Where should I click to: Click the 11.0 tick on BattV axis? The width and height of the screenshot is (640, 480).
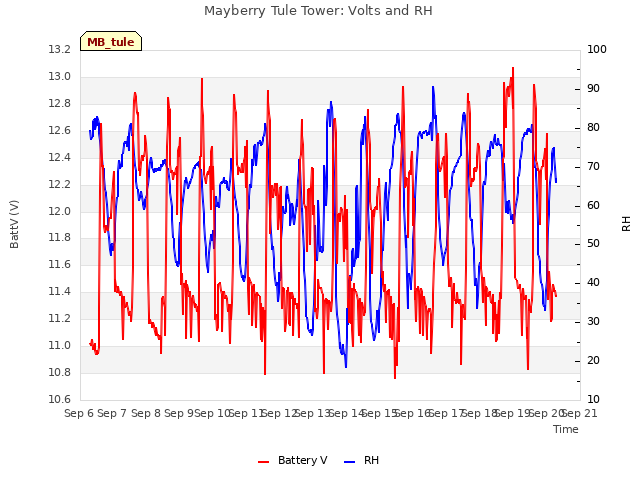(x=60, y=345)
